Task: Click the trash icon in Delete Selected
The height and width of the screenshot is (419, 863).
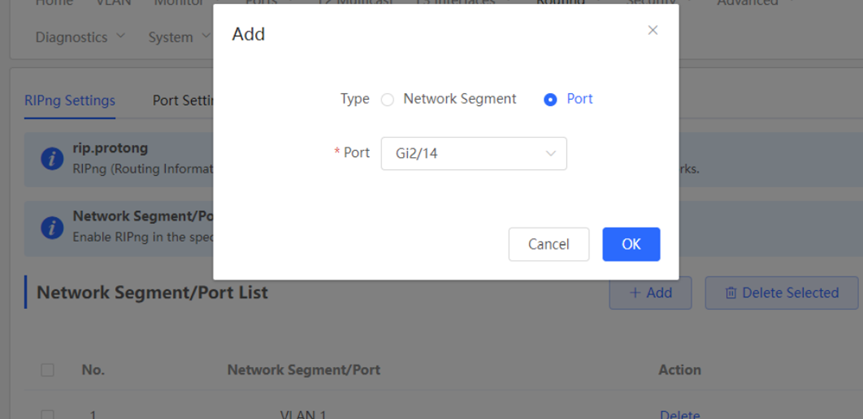Action: [731, 293]
